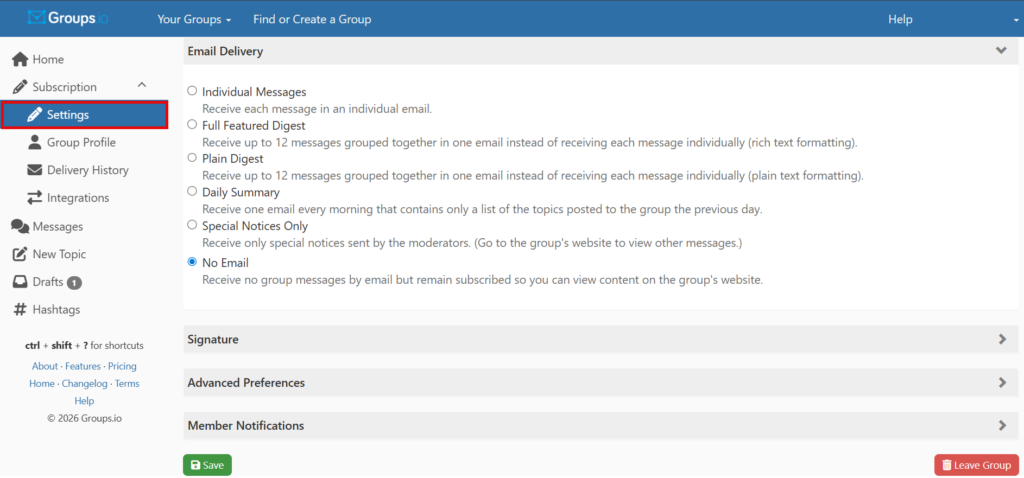Screen dimensions: 1024x478
Task: Click the Drafts count badge showing 1
Action: (74, 283)
